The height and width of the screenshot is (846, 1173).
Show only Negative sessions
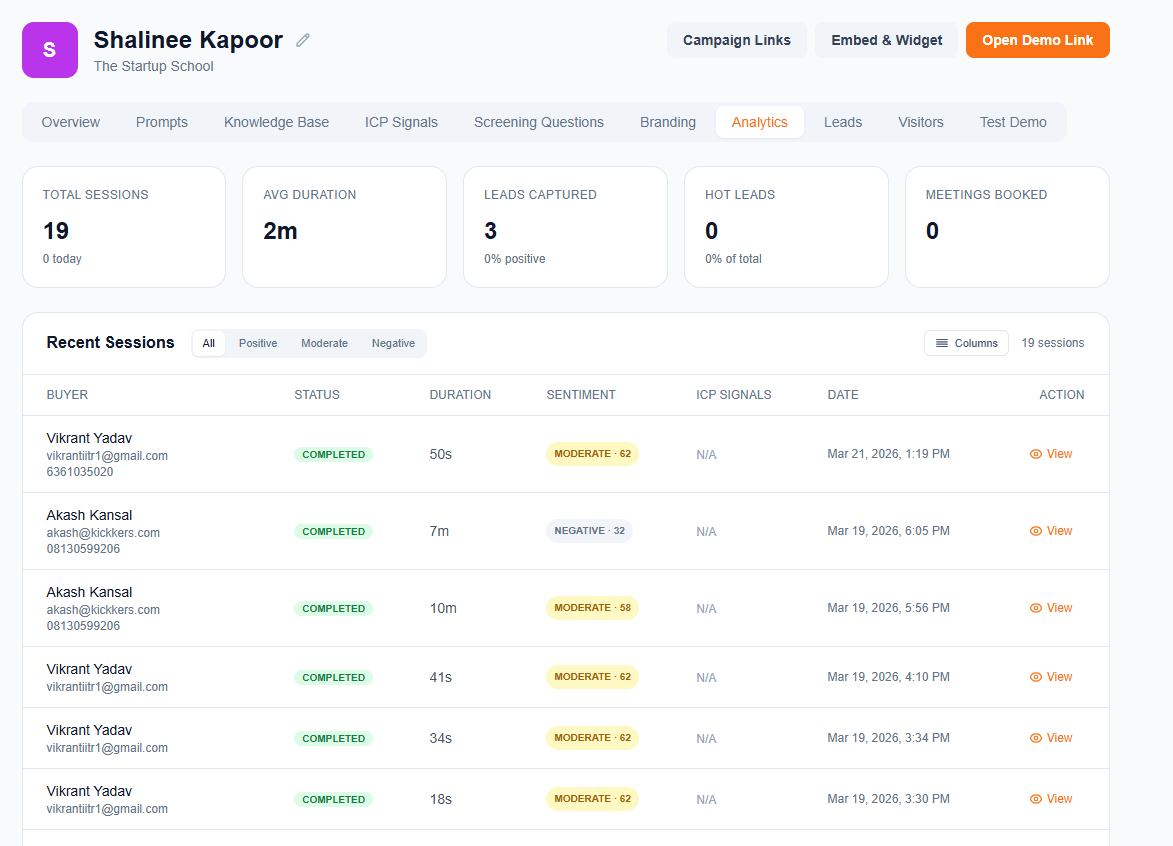coord(393,343)
